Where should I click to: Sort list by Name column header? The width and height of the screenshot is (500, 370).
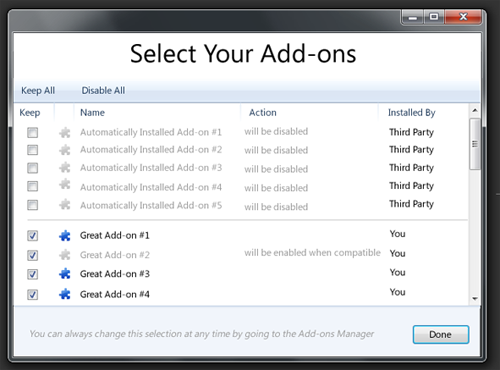tap(92, 113)
